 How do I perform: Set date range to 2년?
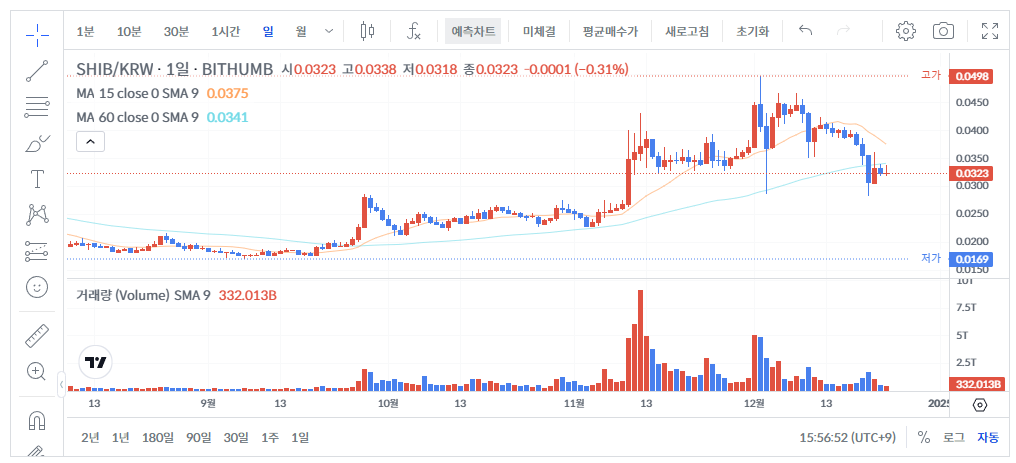click(91, 438)
